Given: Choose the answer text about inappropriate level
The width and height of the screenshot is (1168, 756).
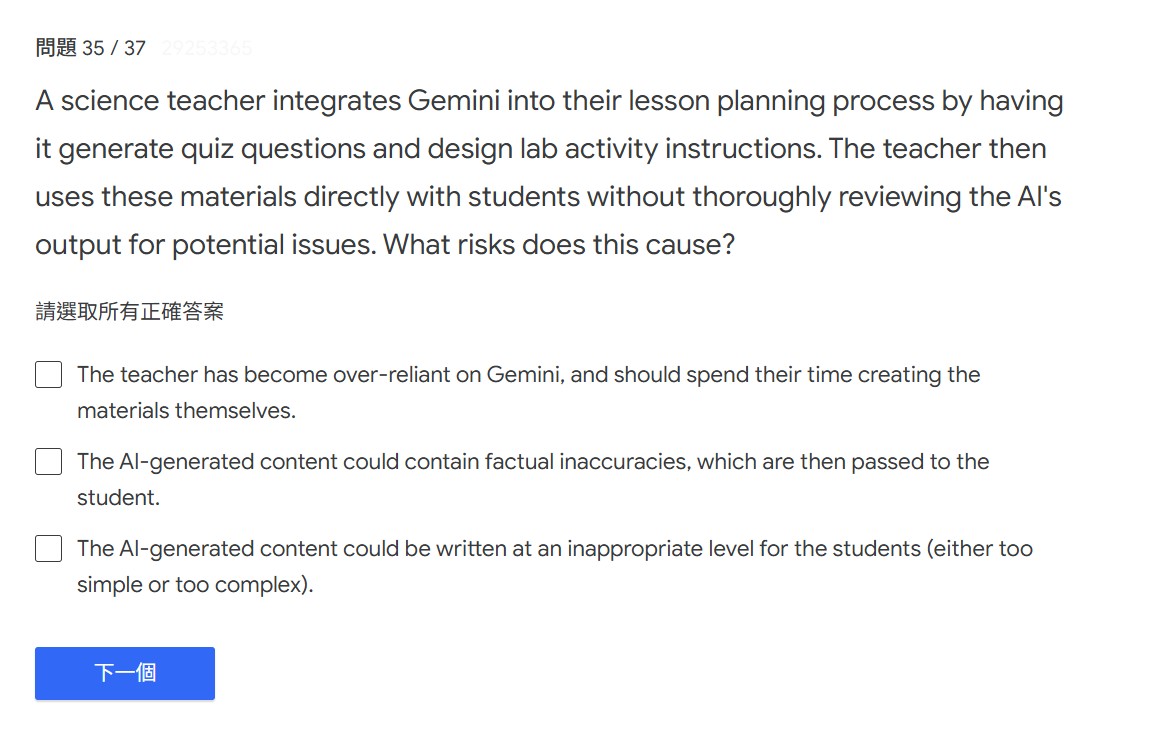Looking at the screenshot, I should tap(554, 549).
